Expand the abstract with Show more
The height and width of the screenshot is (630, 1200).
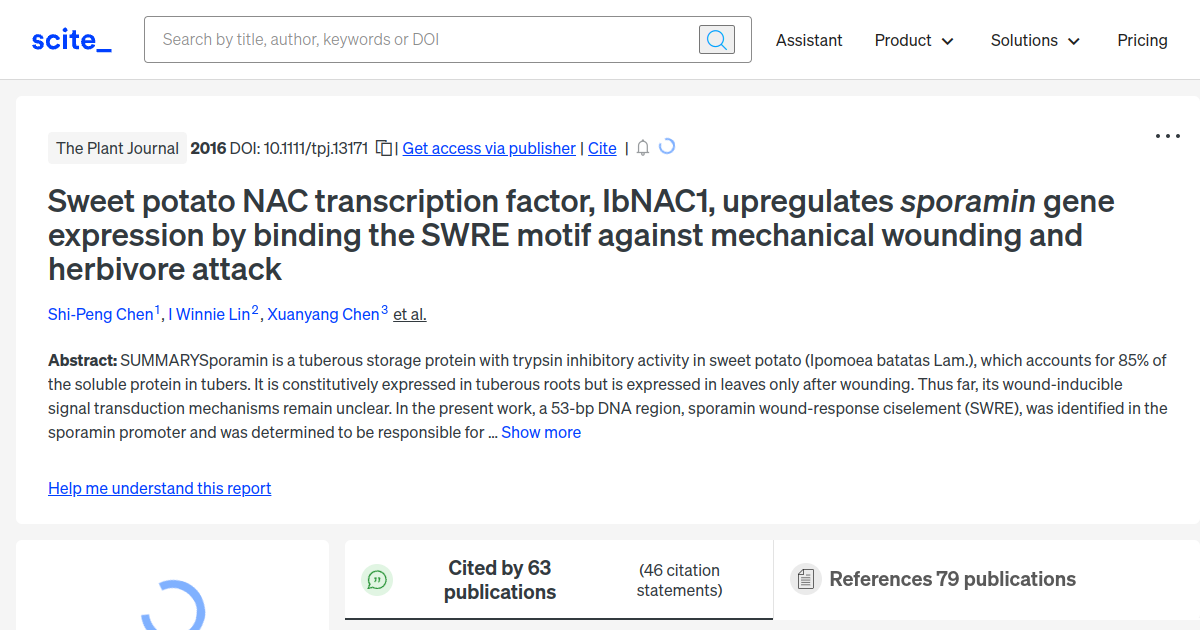541,432
